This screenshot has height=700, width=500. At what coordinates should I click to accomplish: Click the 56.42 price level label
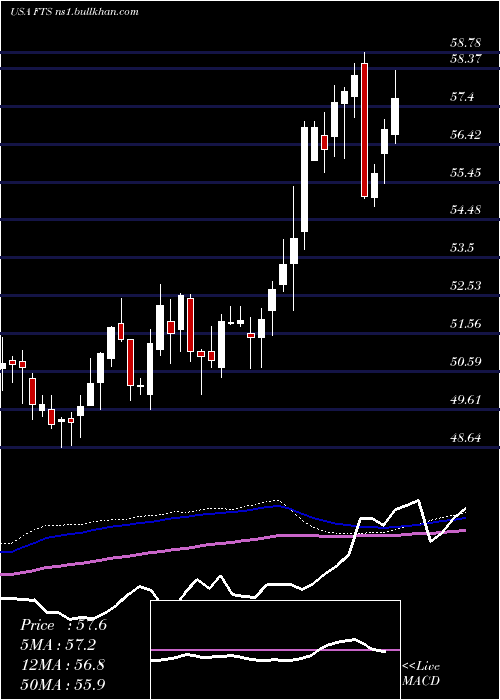[x=466, y=134]
